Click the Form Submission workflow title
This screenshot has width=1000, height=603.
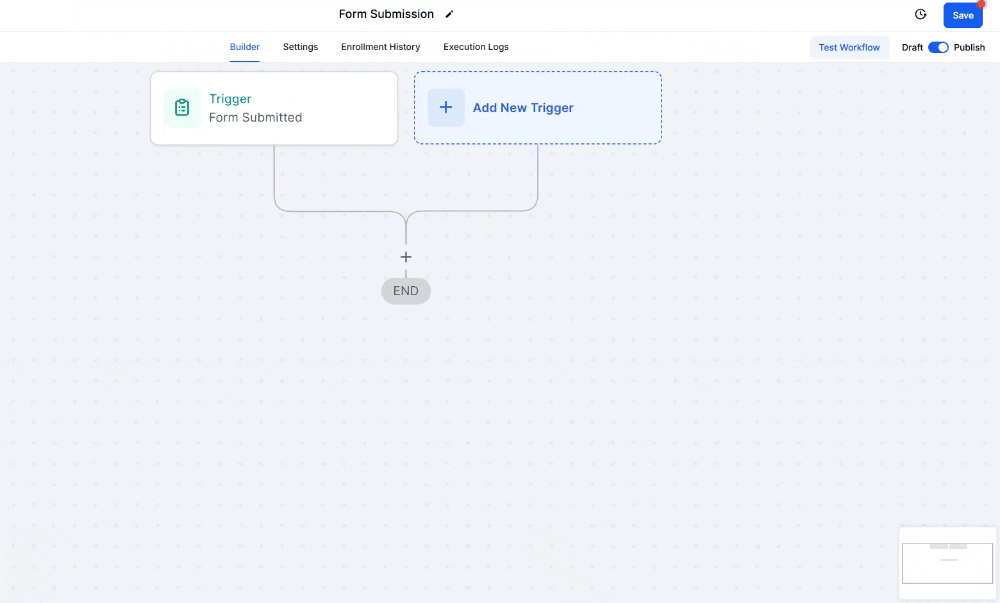click(x=386, y=15)
